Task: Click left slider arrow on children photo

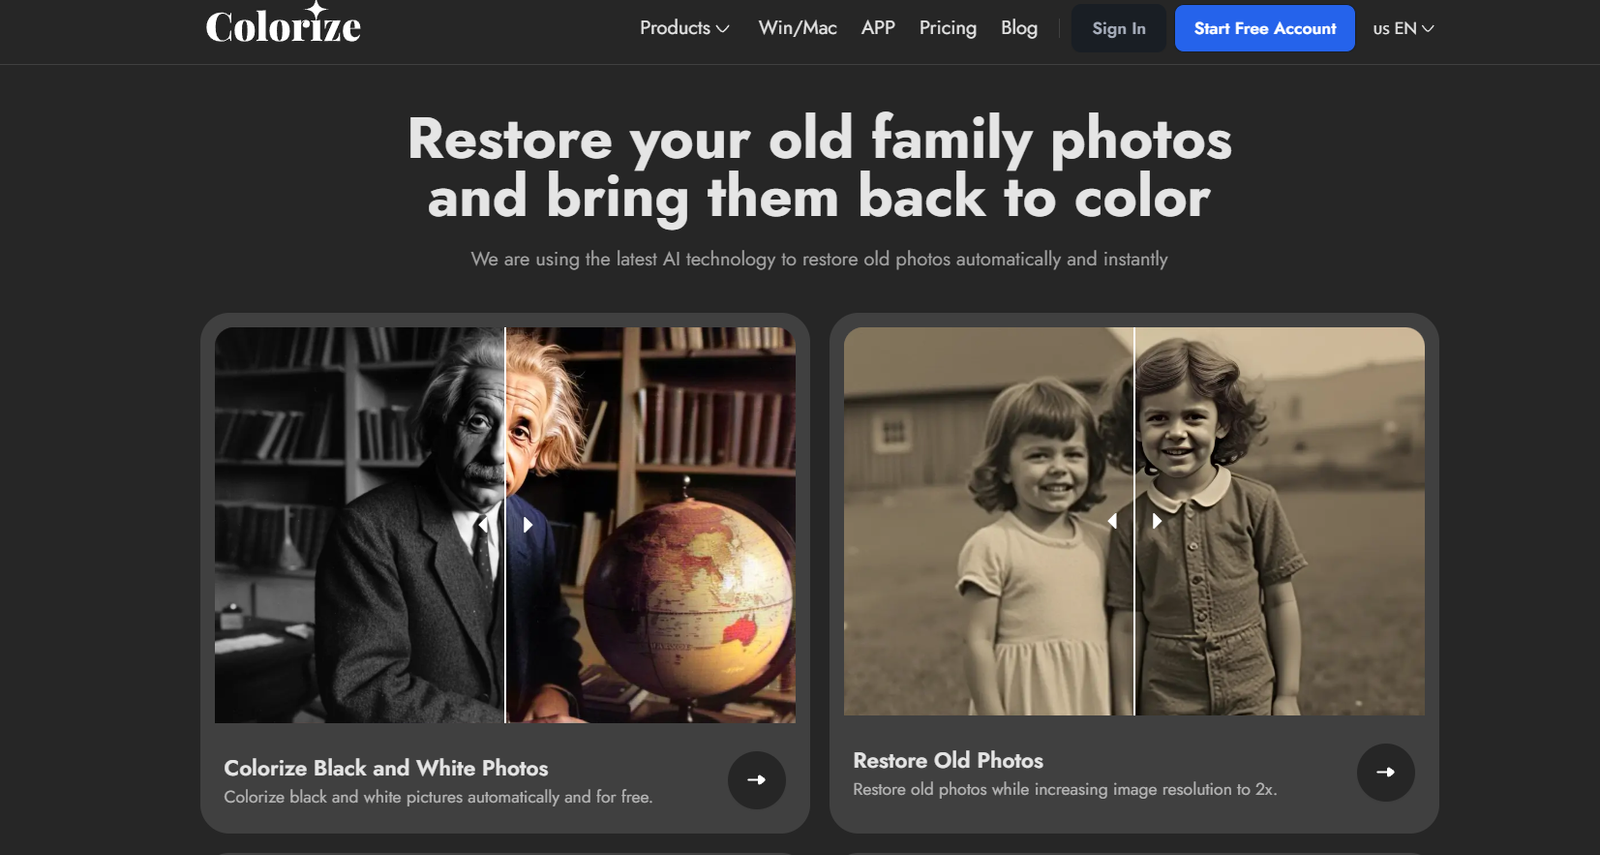Action: (x=1112, y=521)
